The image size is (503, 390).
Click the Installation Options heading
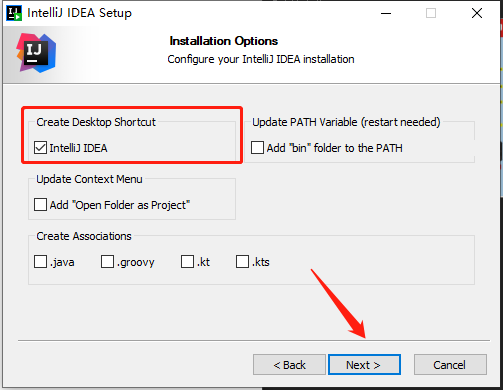click(x=224, y=41)
